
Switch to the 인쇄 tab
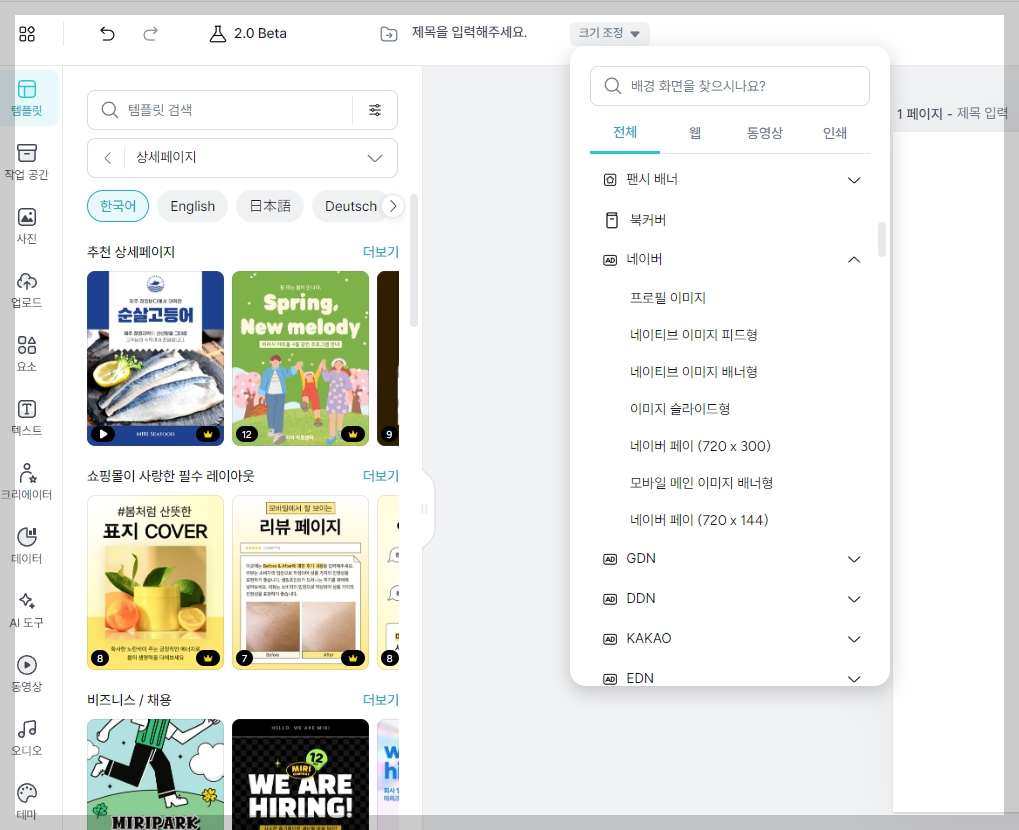click(834, 133)
